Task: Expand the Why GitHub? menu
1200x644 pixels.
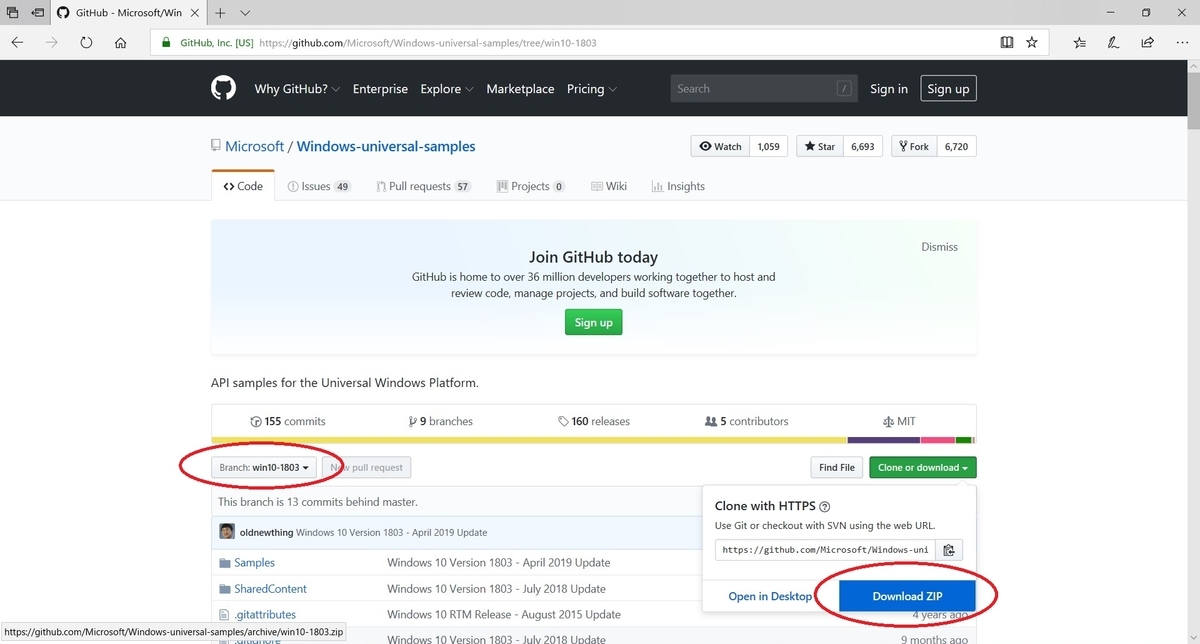Action: (297, 89)
